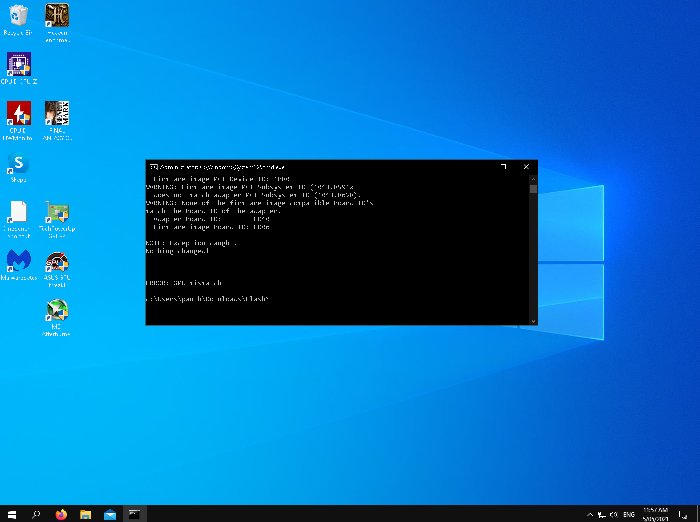Open the clock and date flyout
Viewport: 700px width, 522px height.
coord(655,514)
